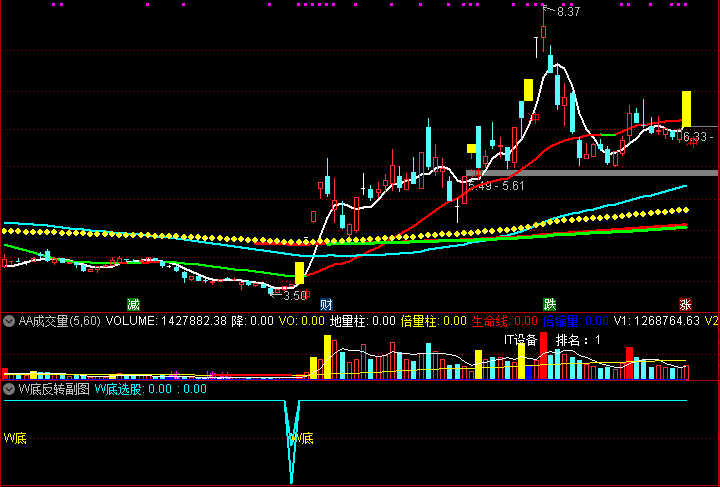The width and height of the screenshot is (720, 487).
Task: Click the 5.49 - 5.61 range label
Action: tap(496, 186)
